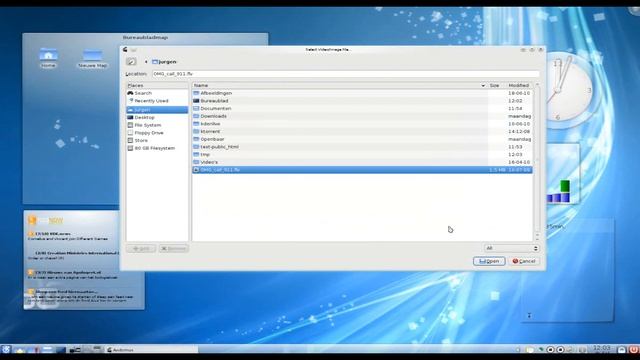Click the Add bookmark button
The height and width of the screenshot is (360, 640).
[x=141, y=248]
